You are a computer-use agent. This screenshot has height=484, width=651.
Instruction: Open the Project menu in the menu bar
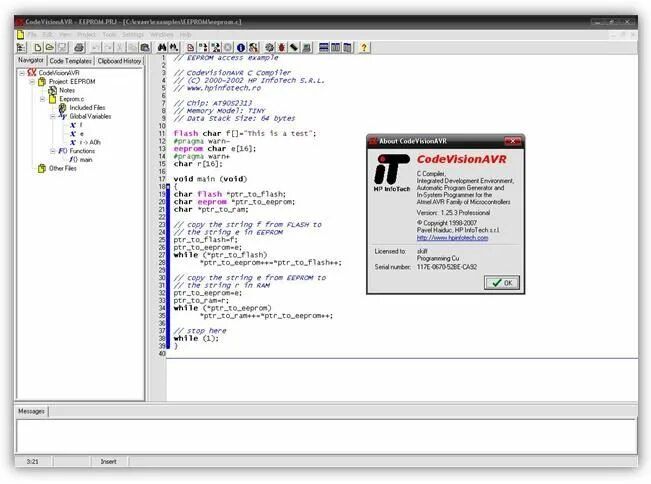86,34
